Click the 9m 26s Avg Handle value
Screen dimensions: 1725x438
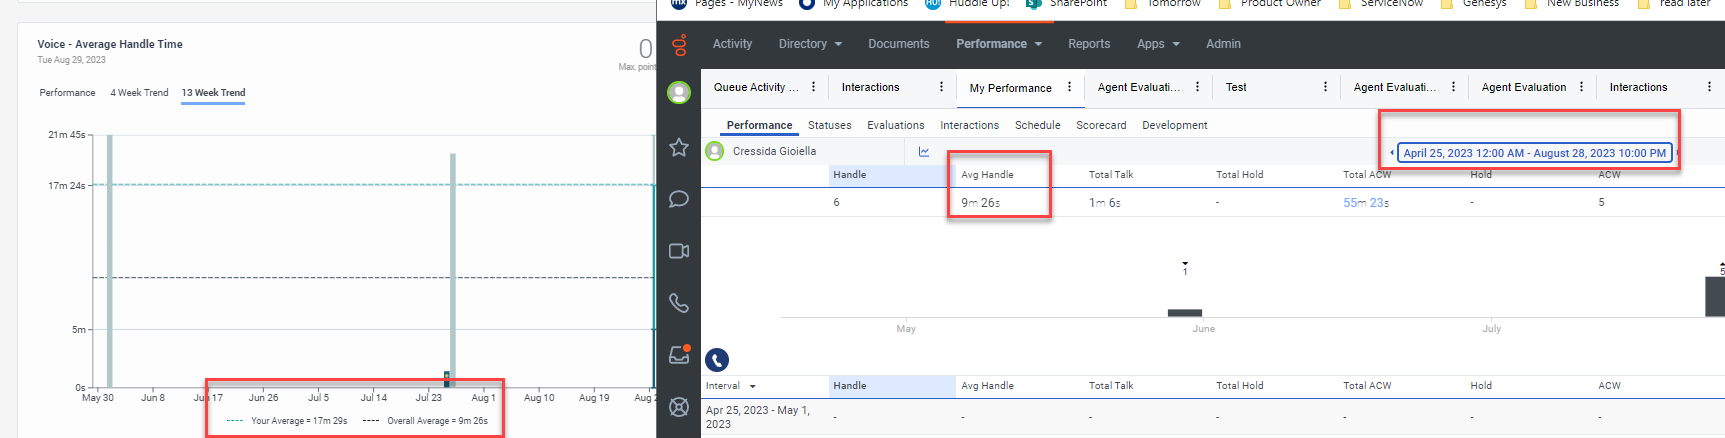[x=980, y=202]
